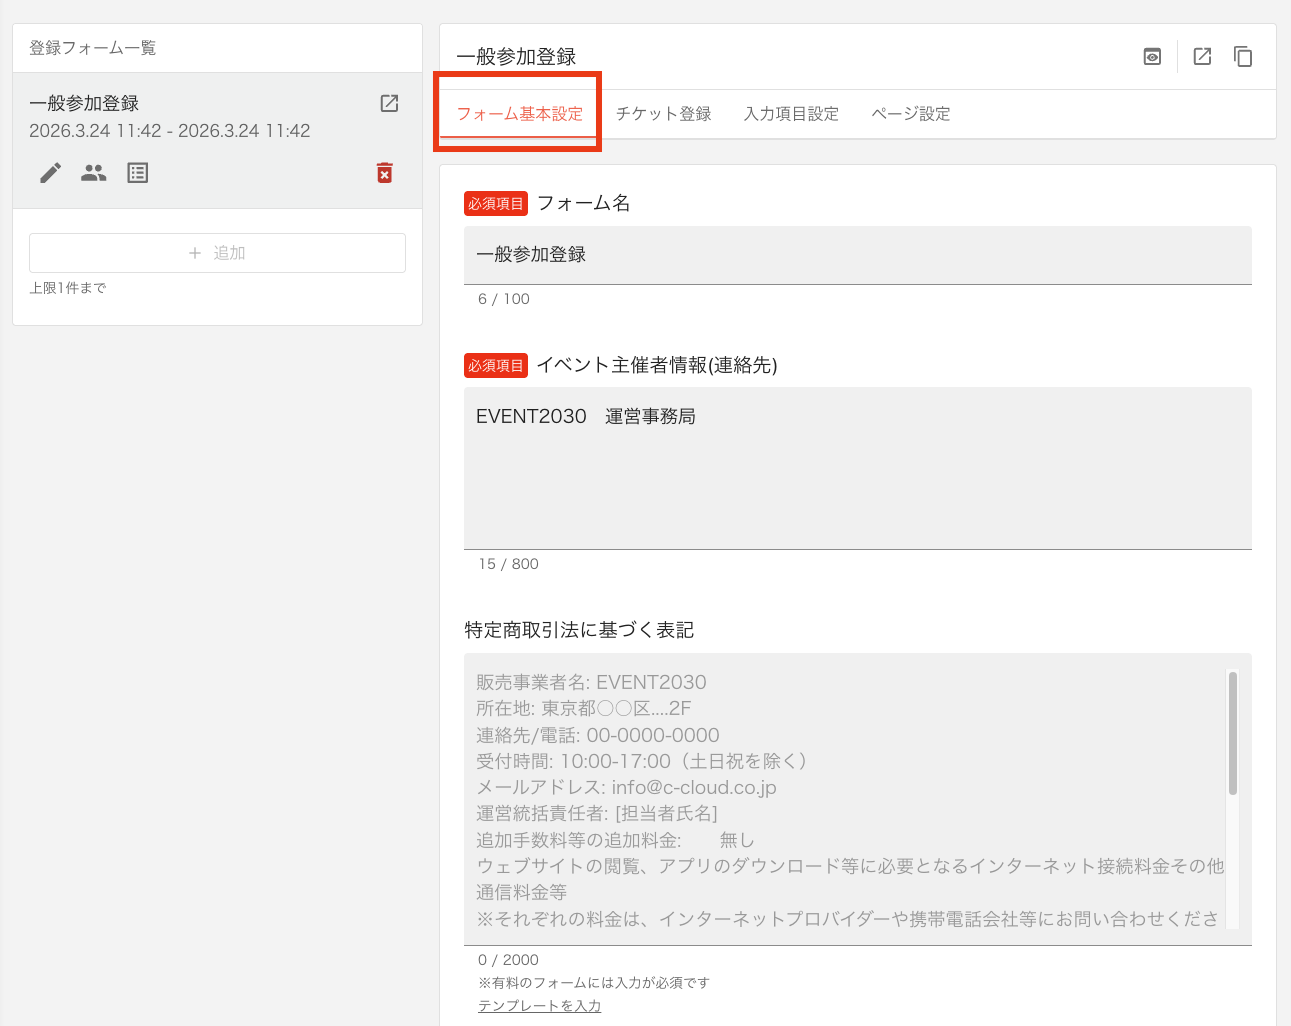Select the 一般参加登録 entry in 登録フォーム一覧
This screenshot has height=1026, width=1291.
[x=150, y=103]
